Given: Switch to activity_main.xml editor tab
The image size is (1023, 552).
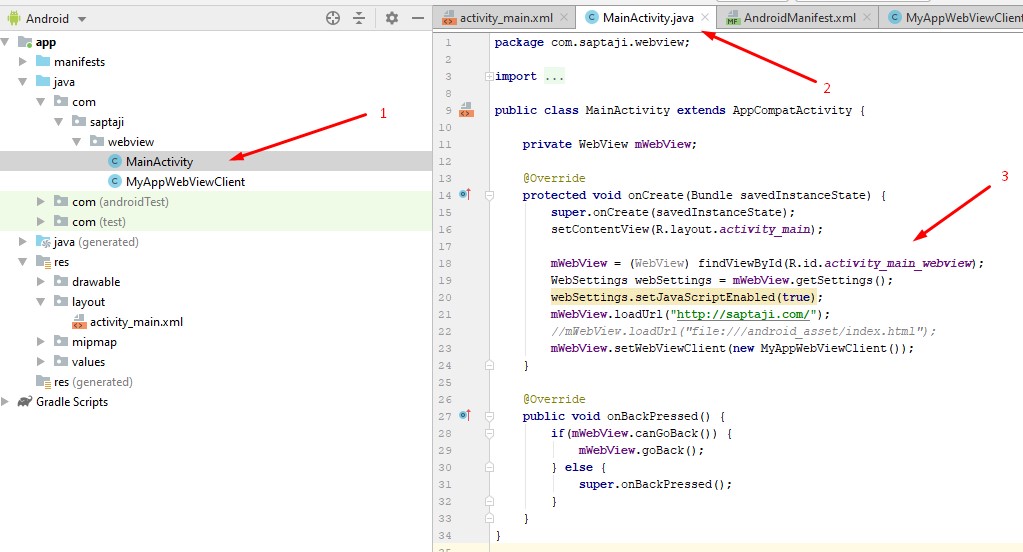Looking at the screenshot, I should pyautogui.click(x=506, y=18).
